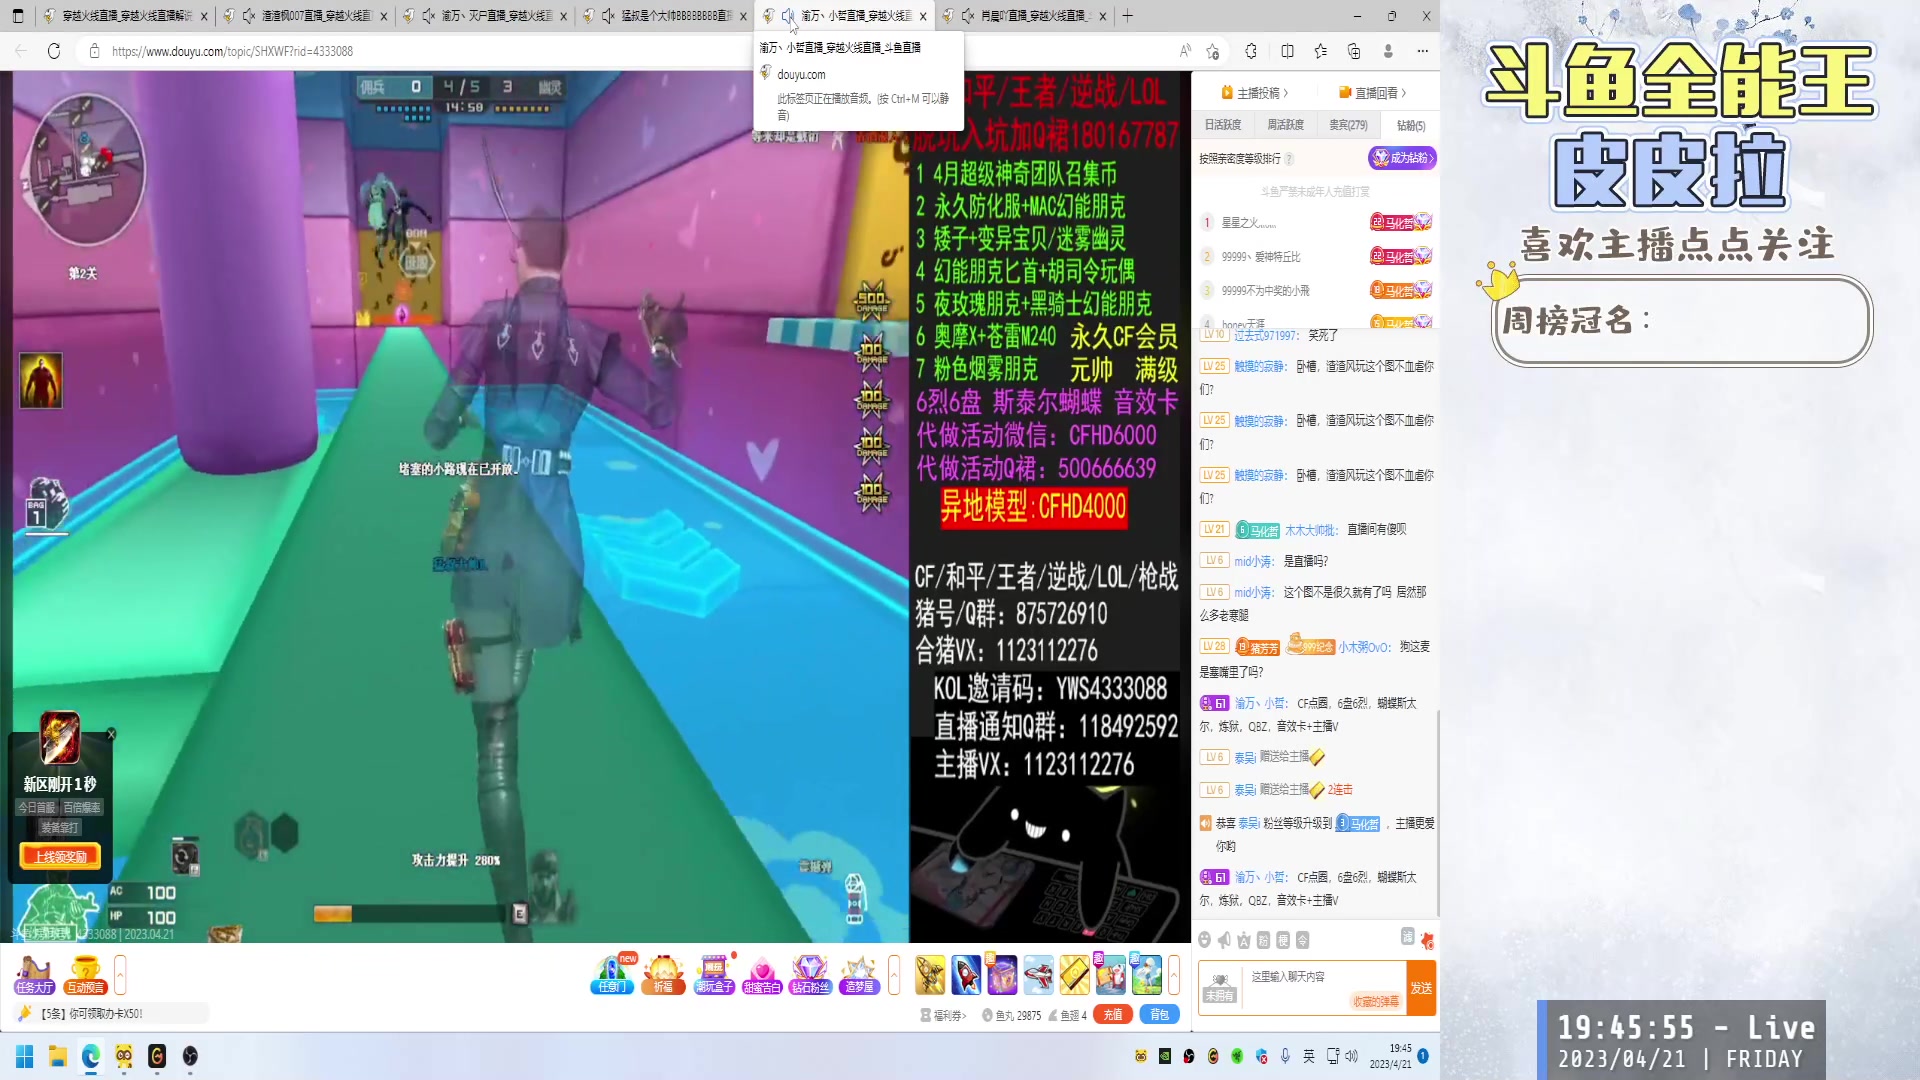Toggle system volume in the Windows tray
Screen dimensions: 1920x1080
[x=1352, y=1056]
